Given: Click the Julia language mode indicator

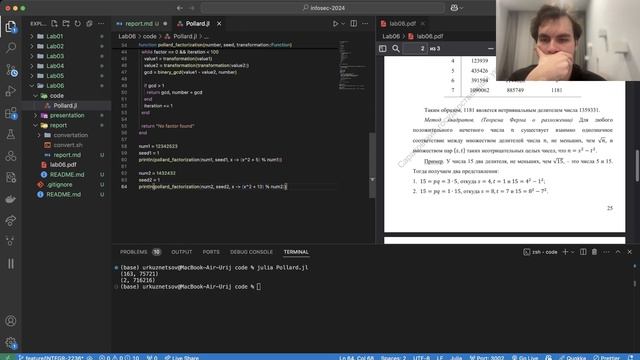Looking at the screenshot, I should [456, 358].
